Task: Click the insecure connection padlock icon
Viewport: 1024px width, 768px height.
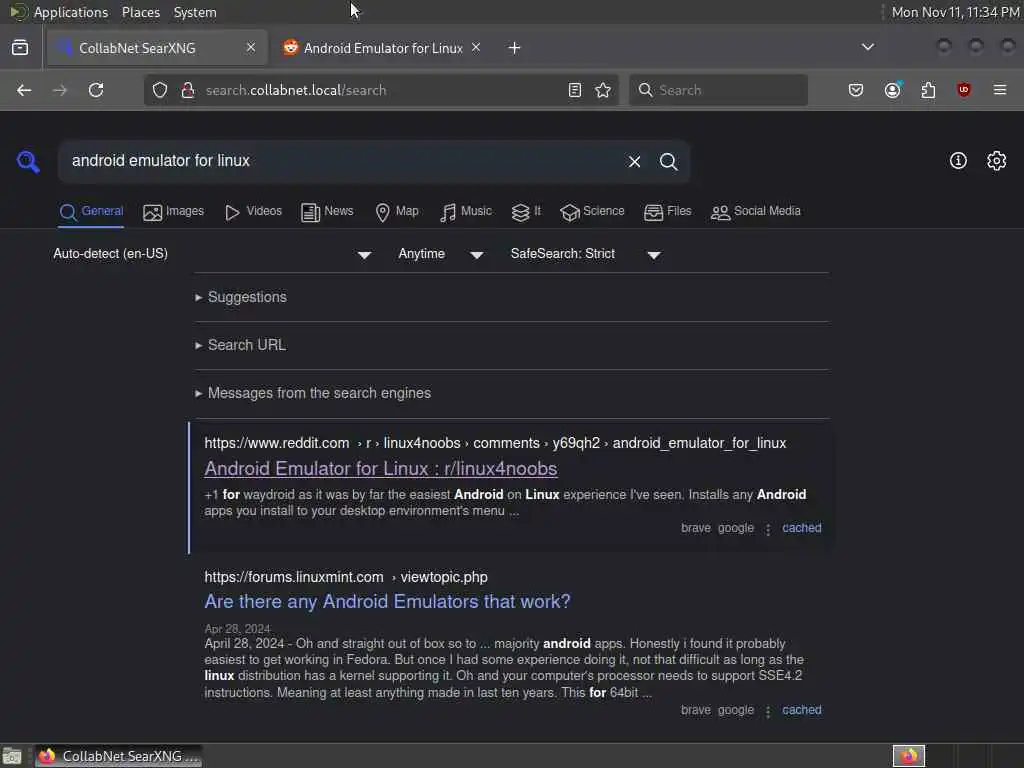Action: point(188,90)
